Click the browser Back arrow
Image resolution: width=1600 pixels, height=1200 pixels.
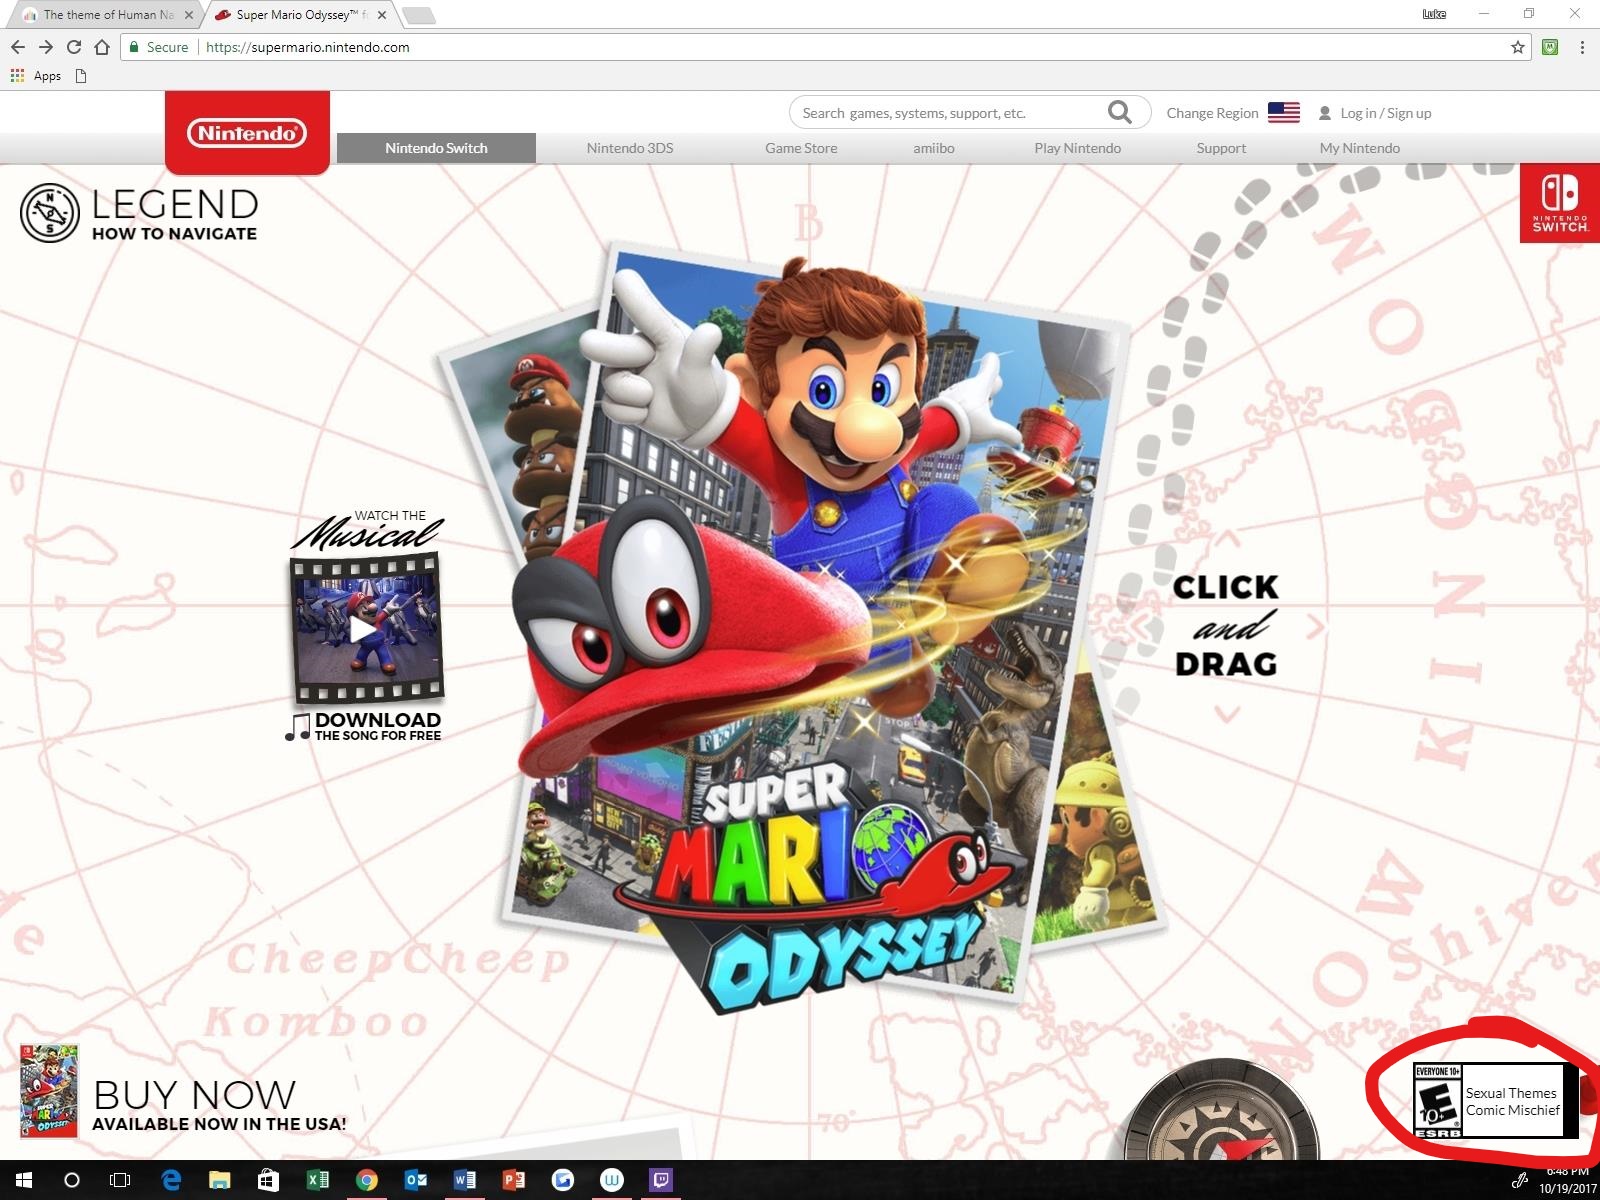point(18,47)
